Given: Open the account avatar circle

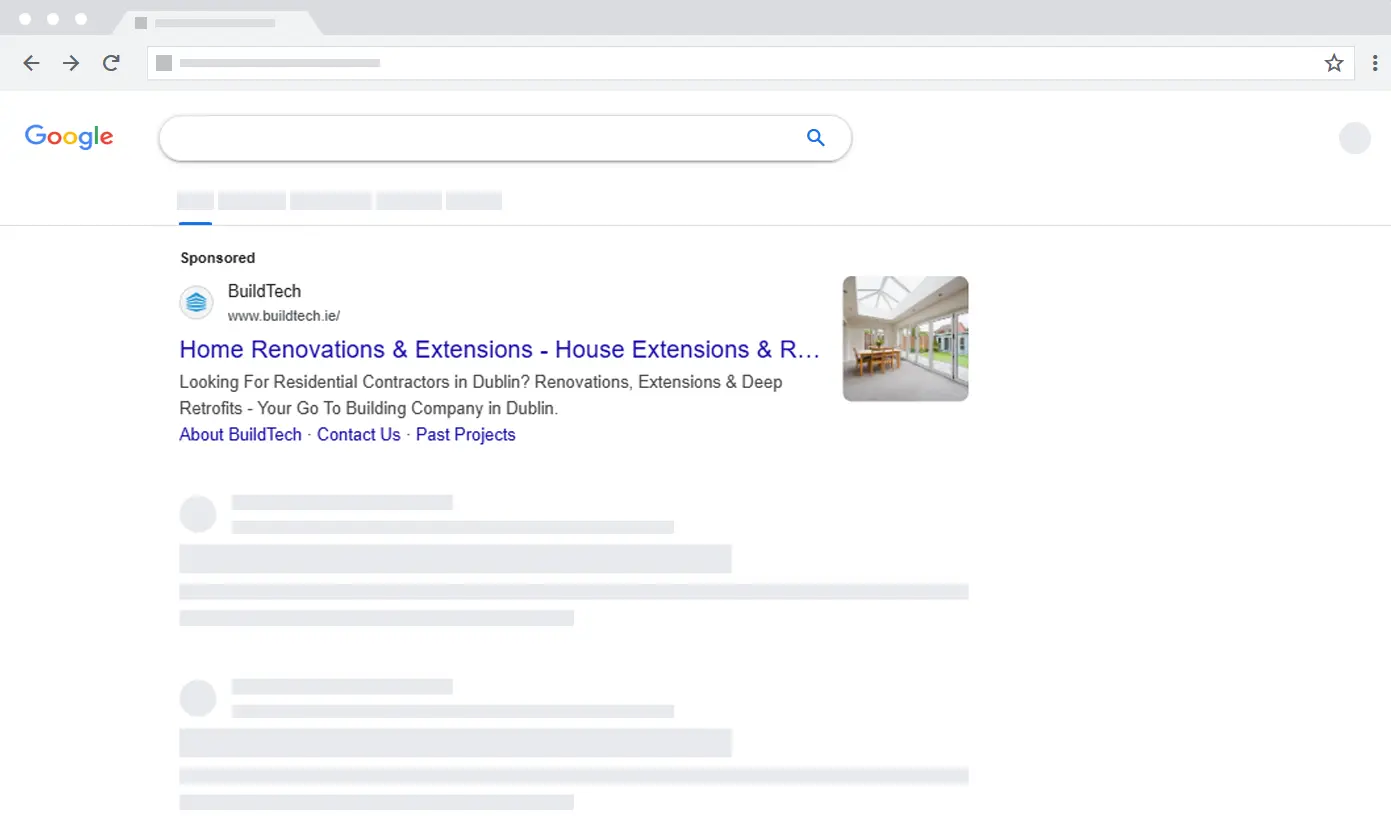Looking at the screenshot, I should [x=1354, y=138].
